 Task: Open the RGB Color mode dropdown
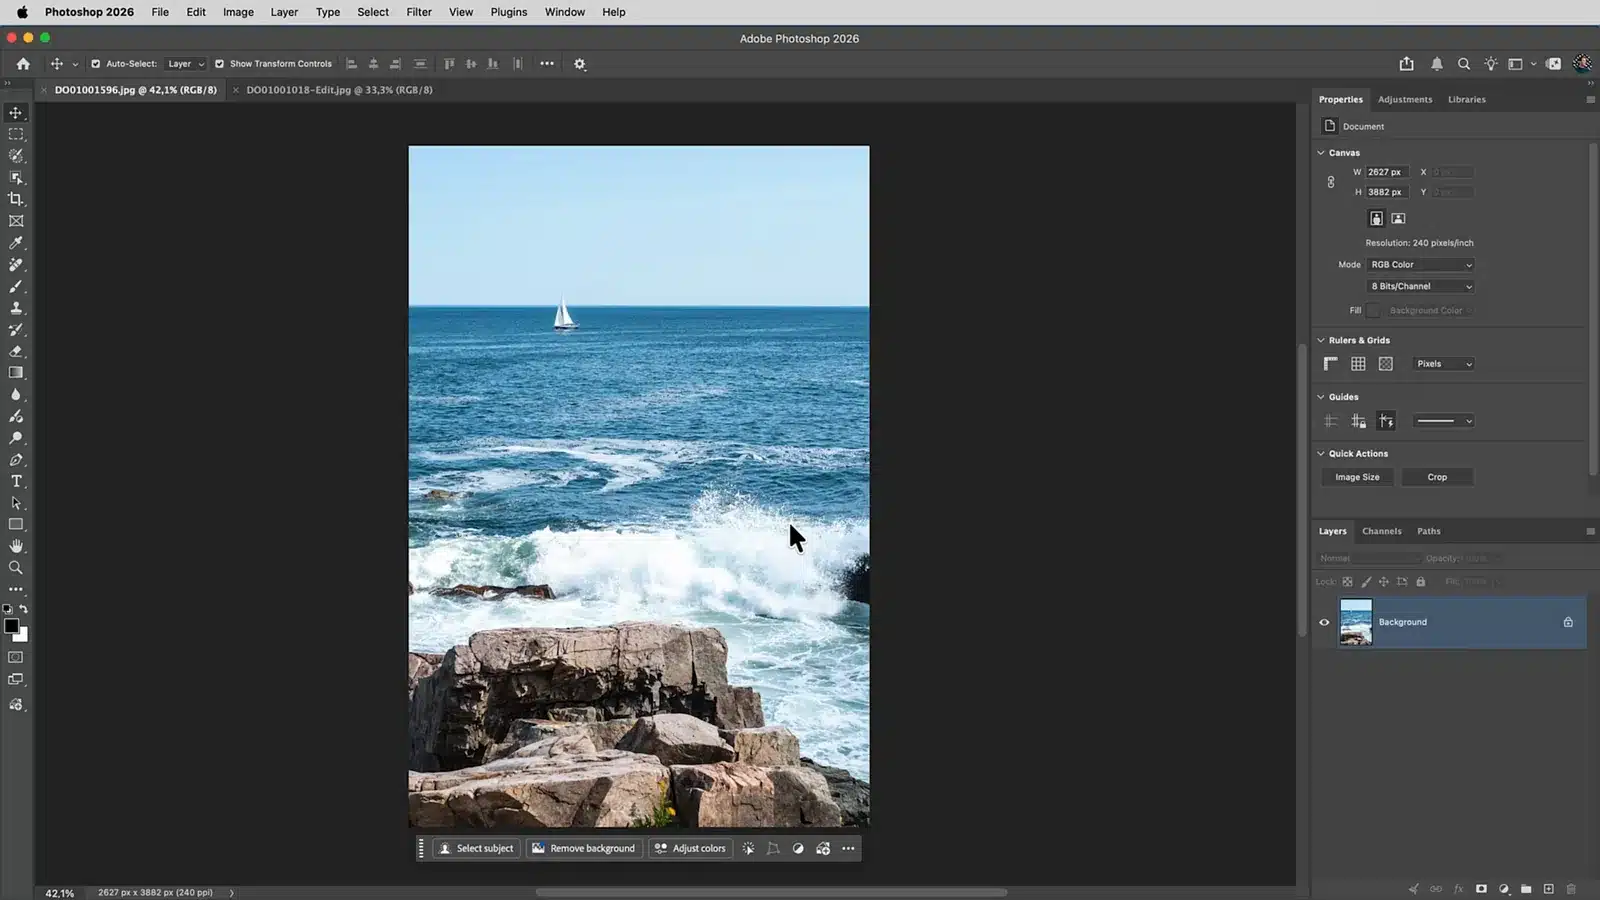[x=1421, y=265]
